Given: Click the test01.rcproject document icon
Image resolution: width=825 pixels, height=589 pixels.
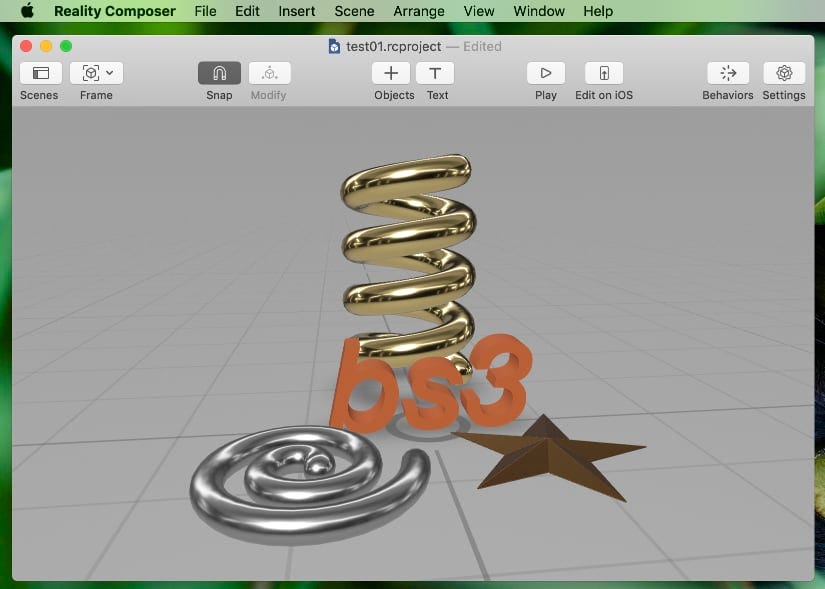Looking at the screenshot, I should (334, 46).
